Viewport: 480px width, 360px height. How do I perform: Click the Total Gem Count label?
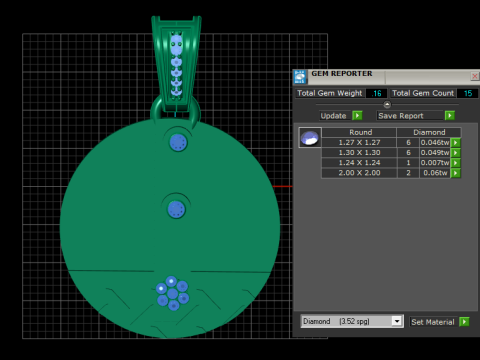pyautogui.click(x=423, y=93)
